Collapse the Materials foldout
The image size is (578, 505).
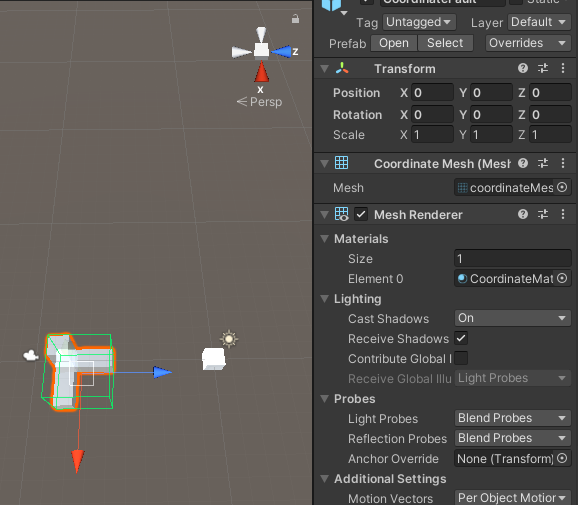(325, 239)
